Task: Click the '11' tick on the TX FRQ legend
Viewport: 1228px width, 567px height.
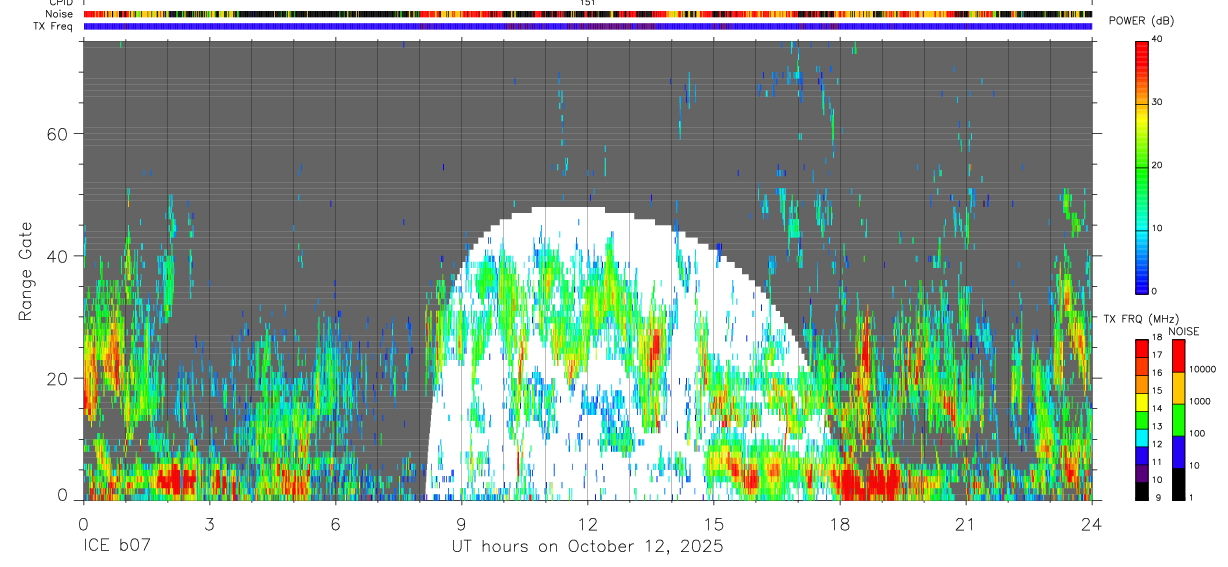Action: [x=1157, y=462]
